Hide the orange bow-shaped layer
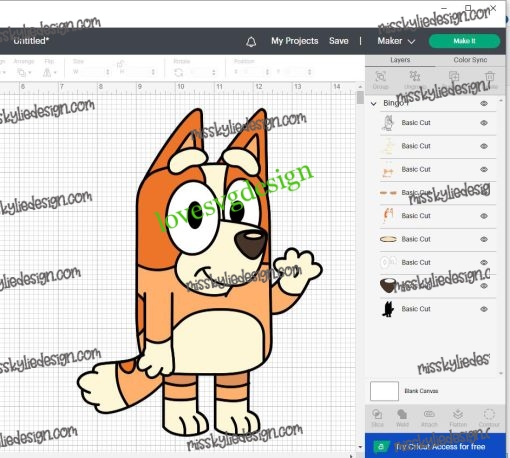 484,170
